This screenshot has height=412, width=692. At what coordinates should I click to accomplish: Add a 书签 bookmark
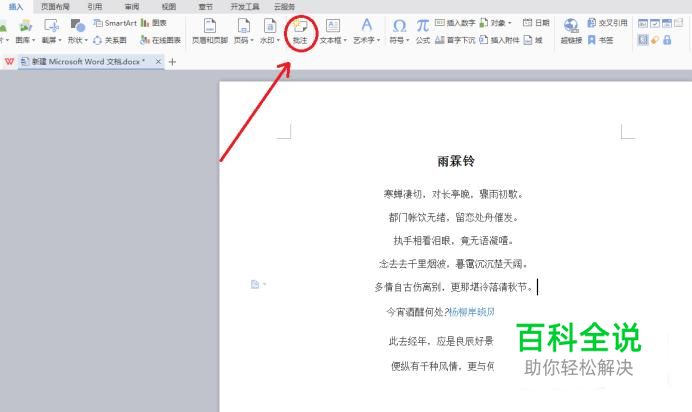point(600,40)
